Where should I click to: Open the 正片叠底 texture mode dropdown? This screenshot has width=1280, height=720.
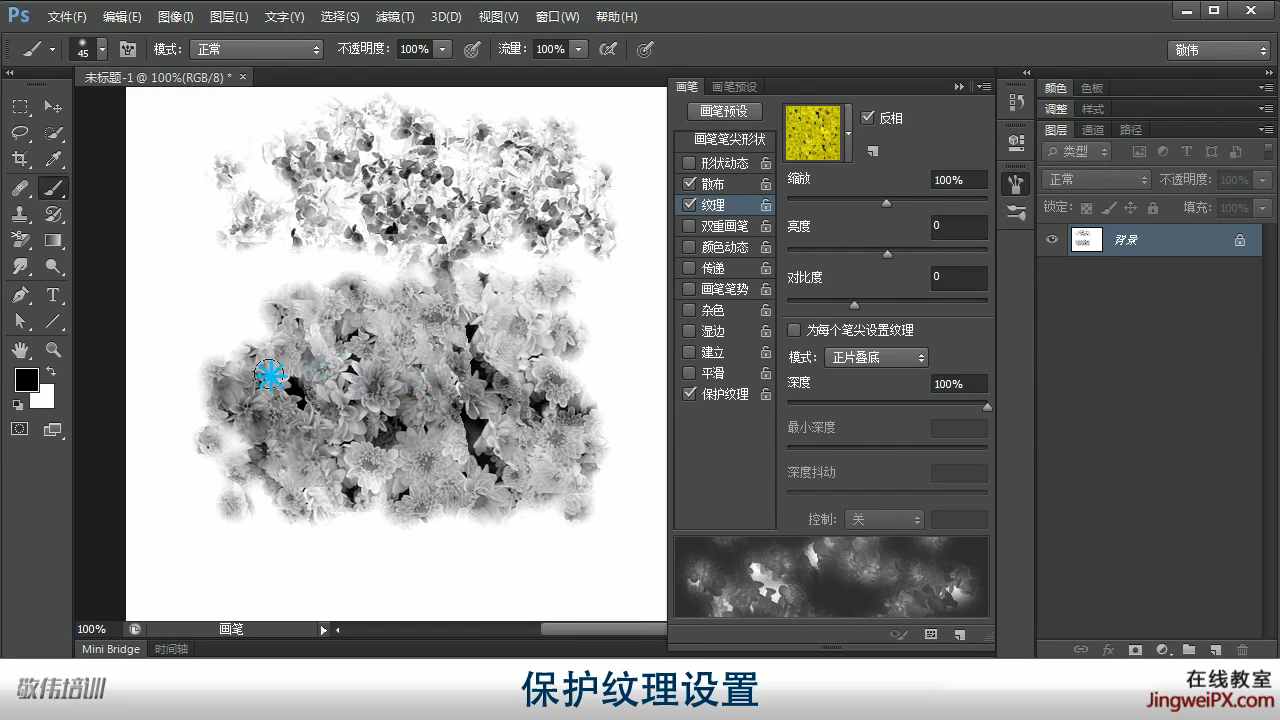click(875, 357)
